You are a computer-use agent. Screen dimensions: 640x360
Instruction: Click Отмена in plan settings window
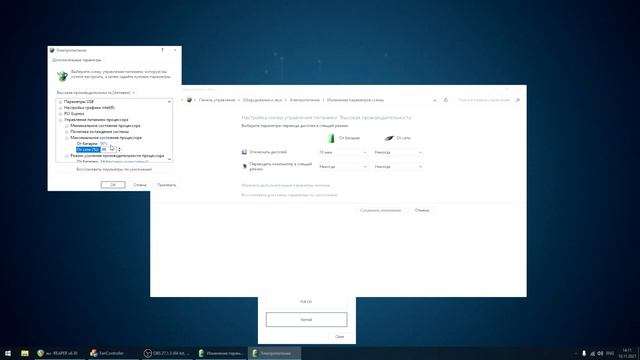tap(422, 210)
